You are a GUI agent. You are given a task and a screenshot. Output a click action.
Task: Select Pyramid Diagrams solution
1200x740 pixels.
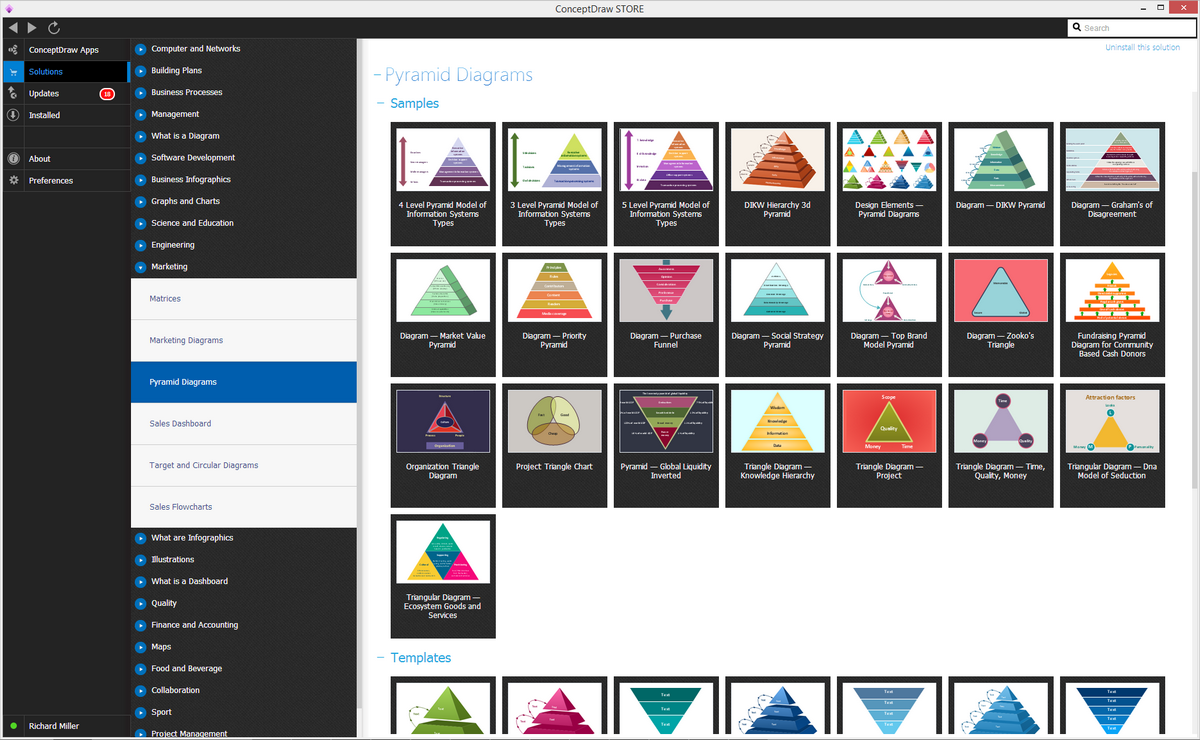coord(244,382)
